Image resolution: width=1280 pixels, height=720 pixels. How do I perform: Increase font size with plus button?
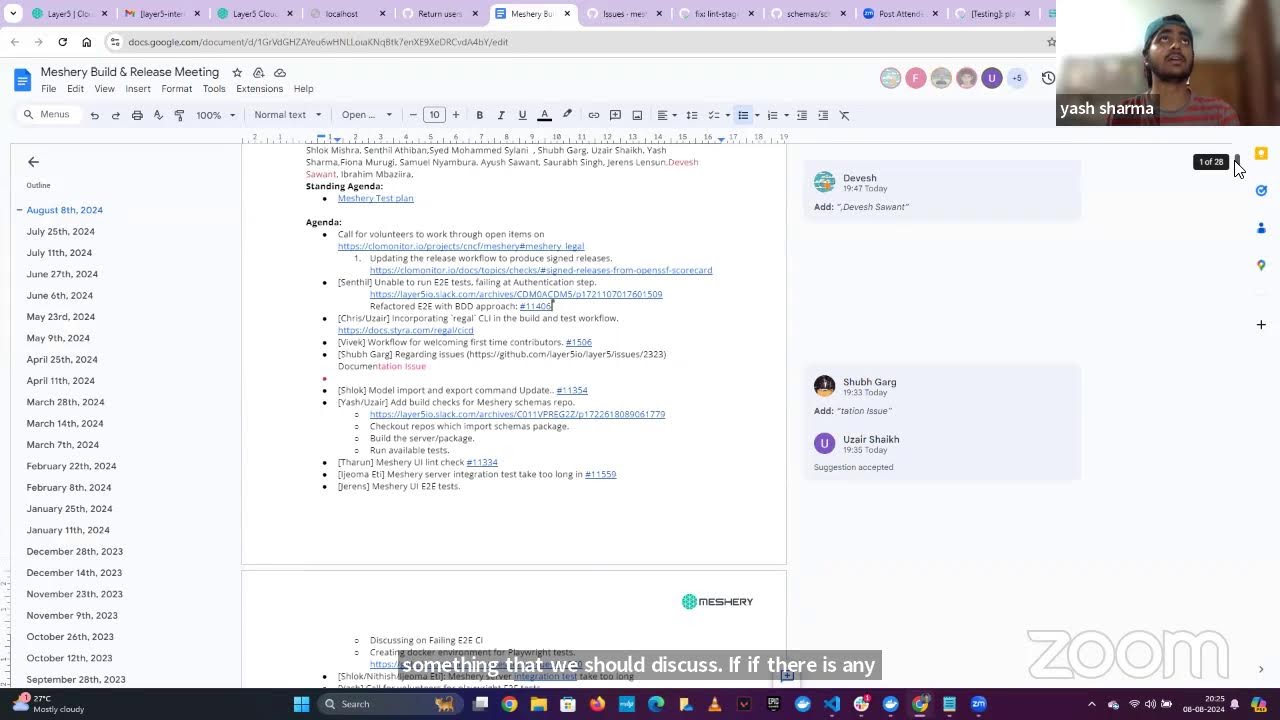click(456, 115)
